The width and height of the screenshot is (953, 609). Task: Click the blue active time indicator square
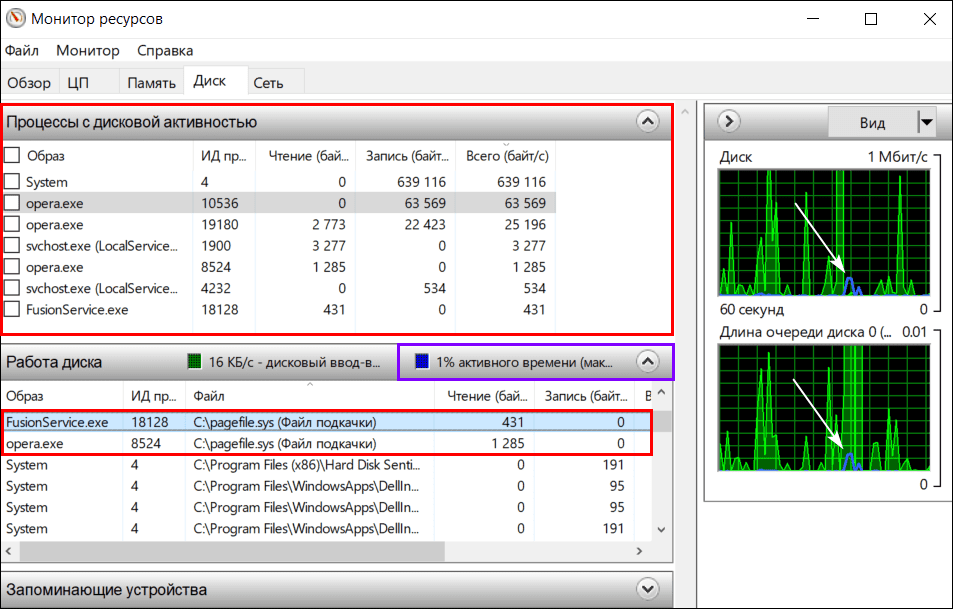421,361
